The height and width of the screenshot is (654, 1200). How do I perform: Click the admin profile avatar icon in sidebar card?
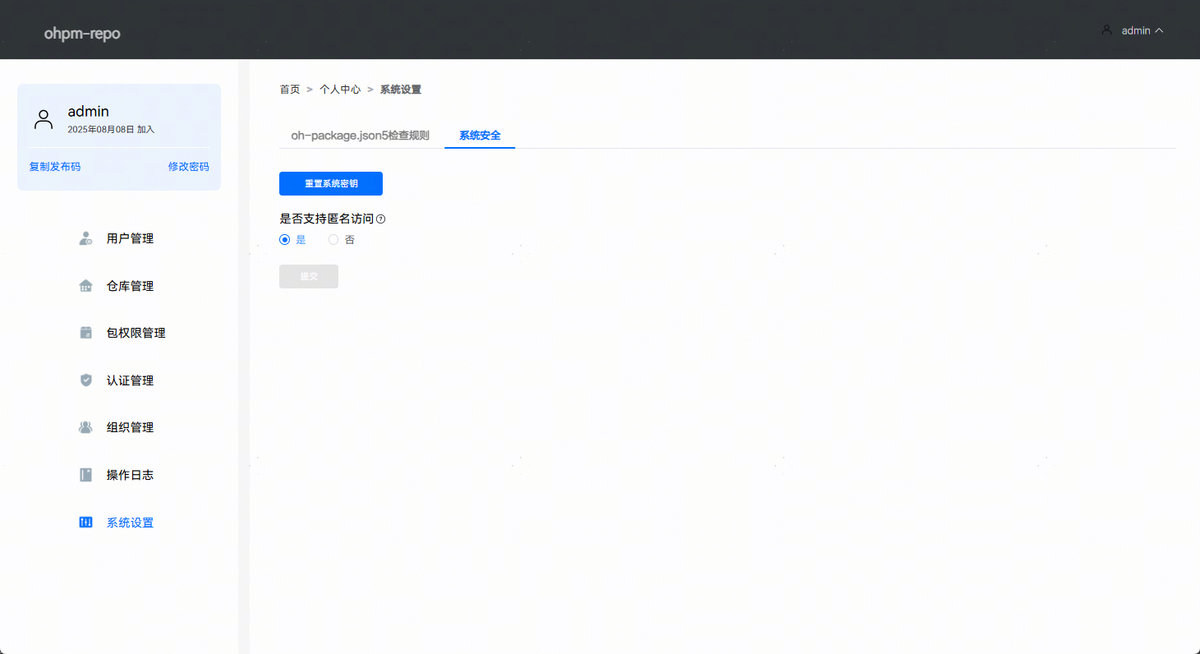(43, 120)
